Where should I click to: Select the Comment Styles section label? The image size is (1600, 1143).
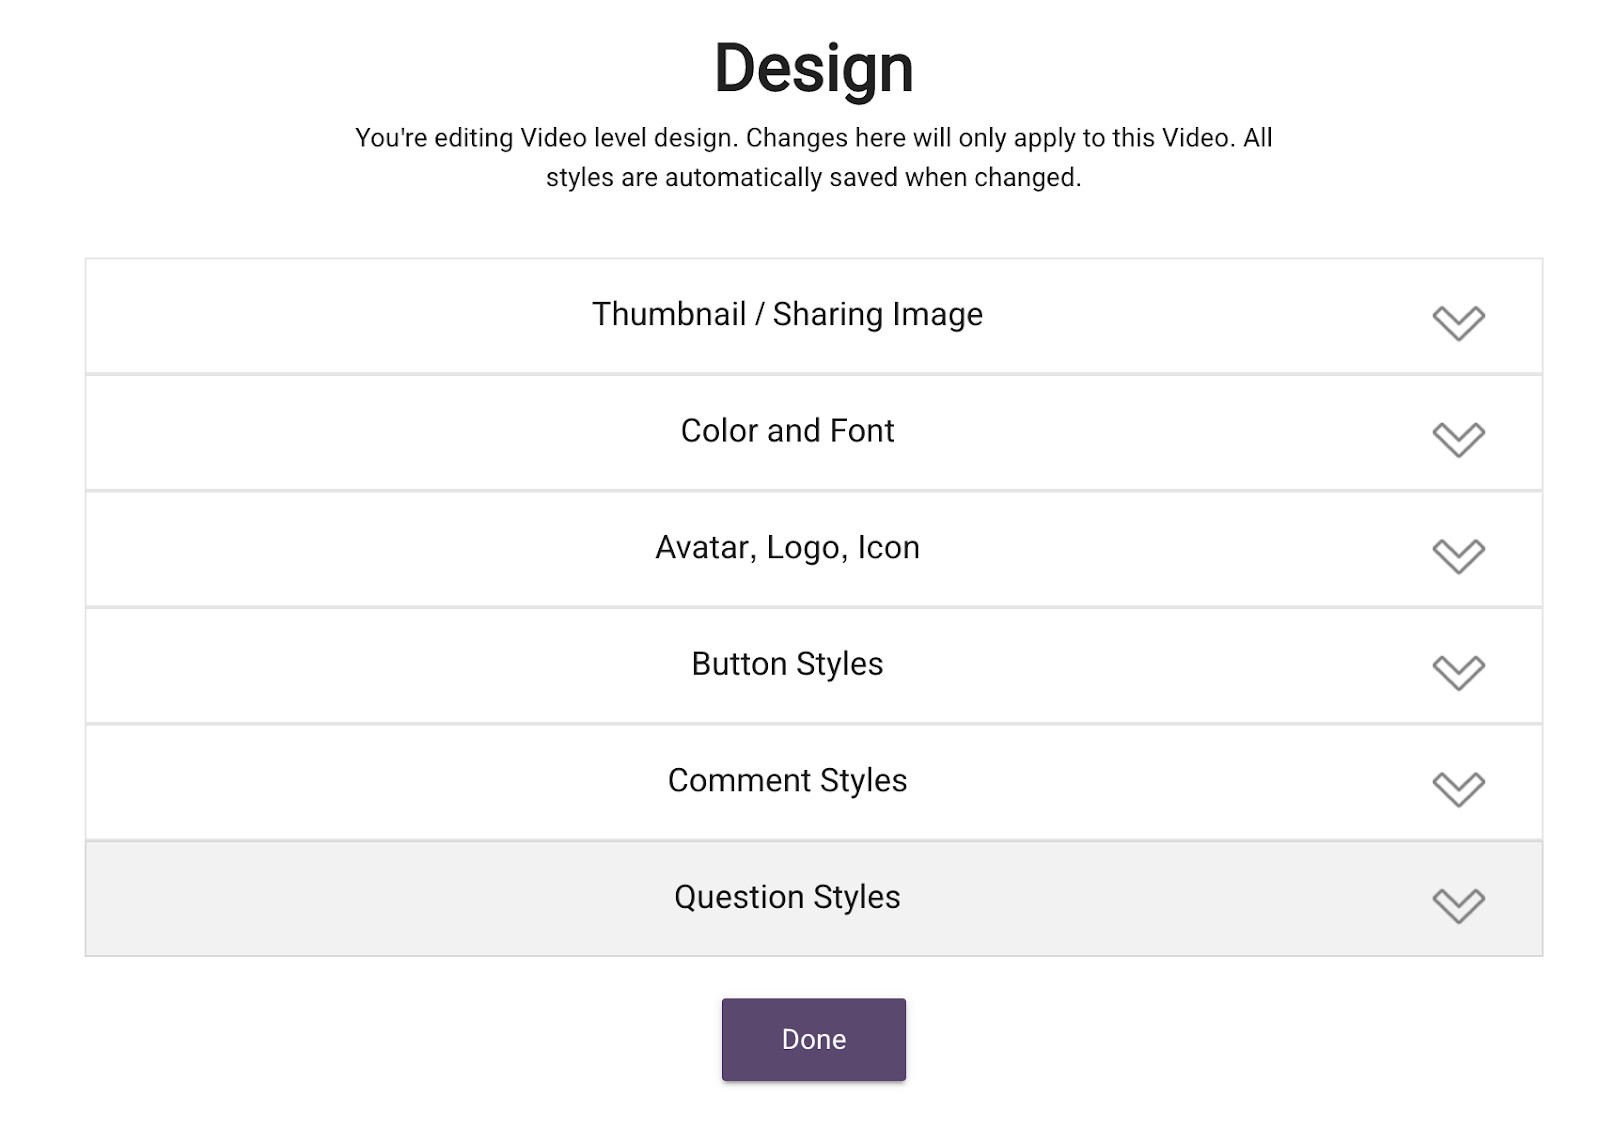(x=787, y=781)
